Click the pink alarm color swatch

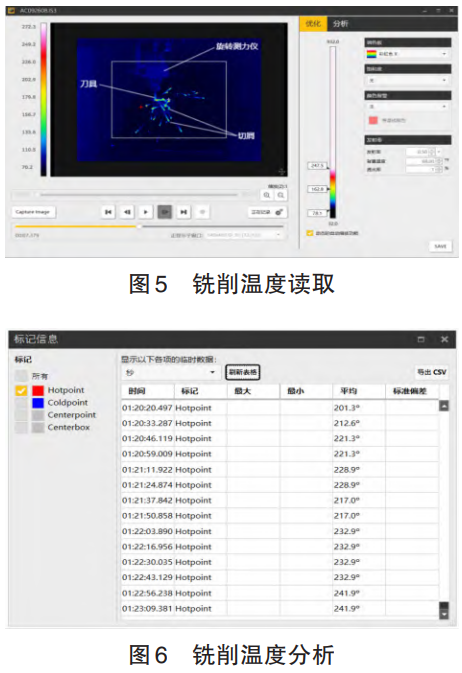(373, 120)
